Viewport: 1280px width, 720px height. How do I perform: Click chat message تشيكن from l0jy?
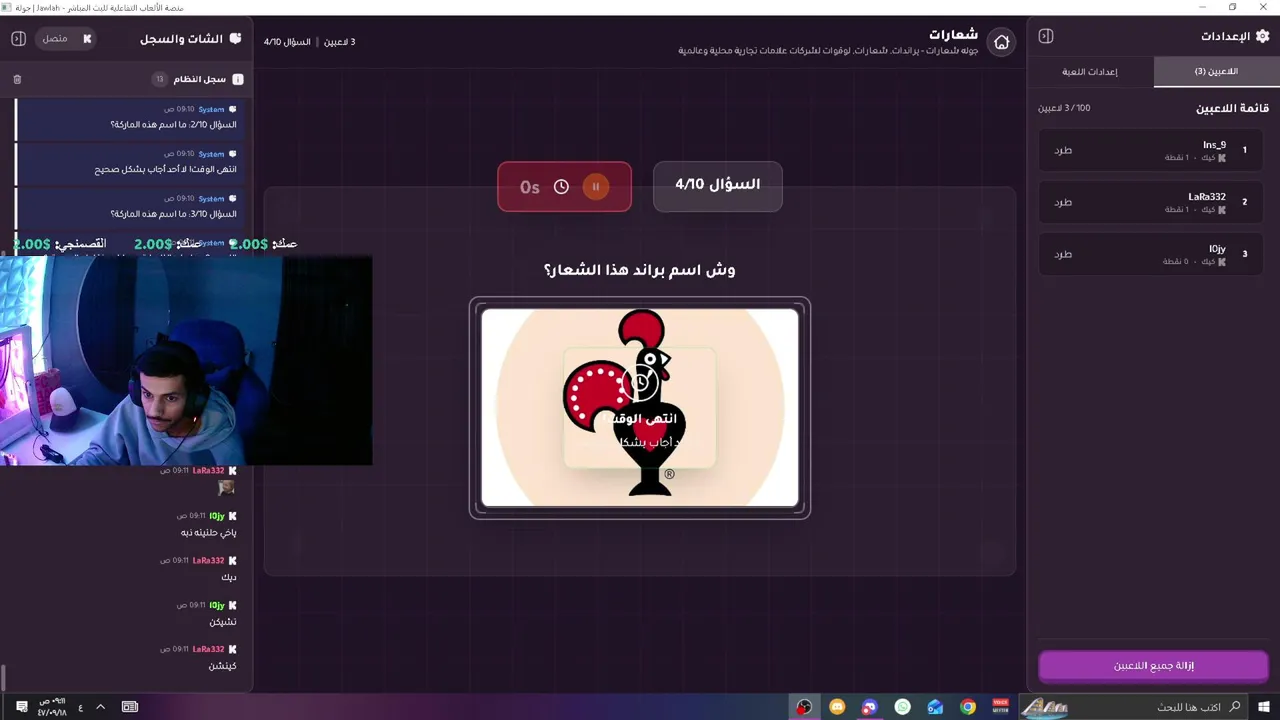(223, 622)
